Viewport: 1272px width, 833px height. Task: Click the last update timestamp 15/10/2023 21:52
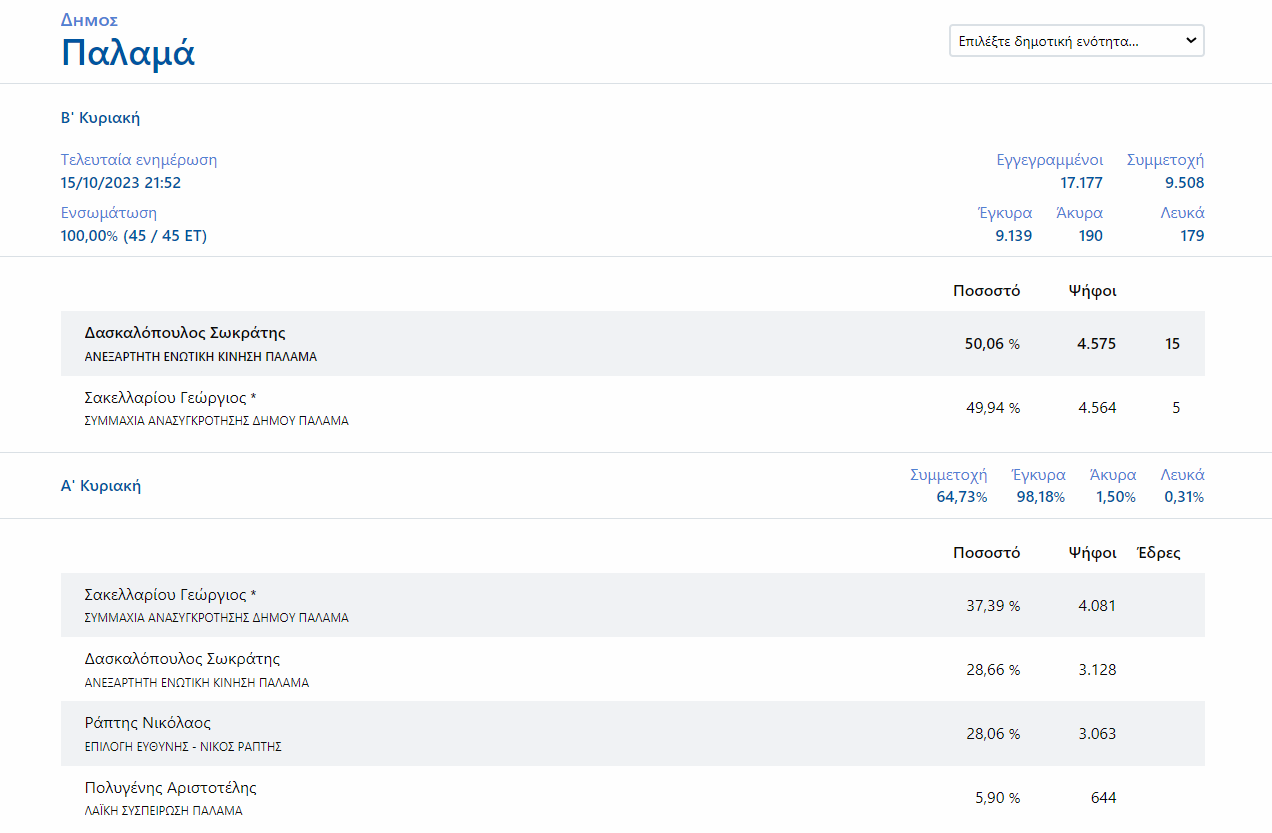pos(121,183)
